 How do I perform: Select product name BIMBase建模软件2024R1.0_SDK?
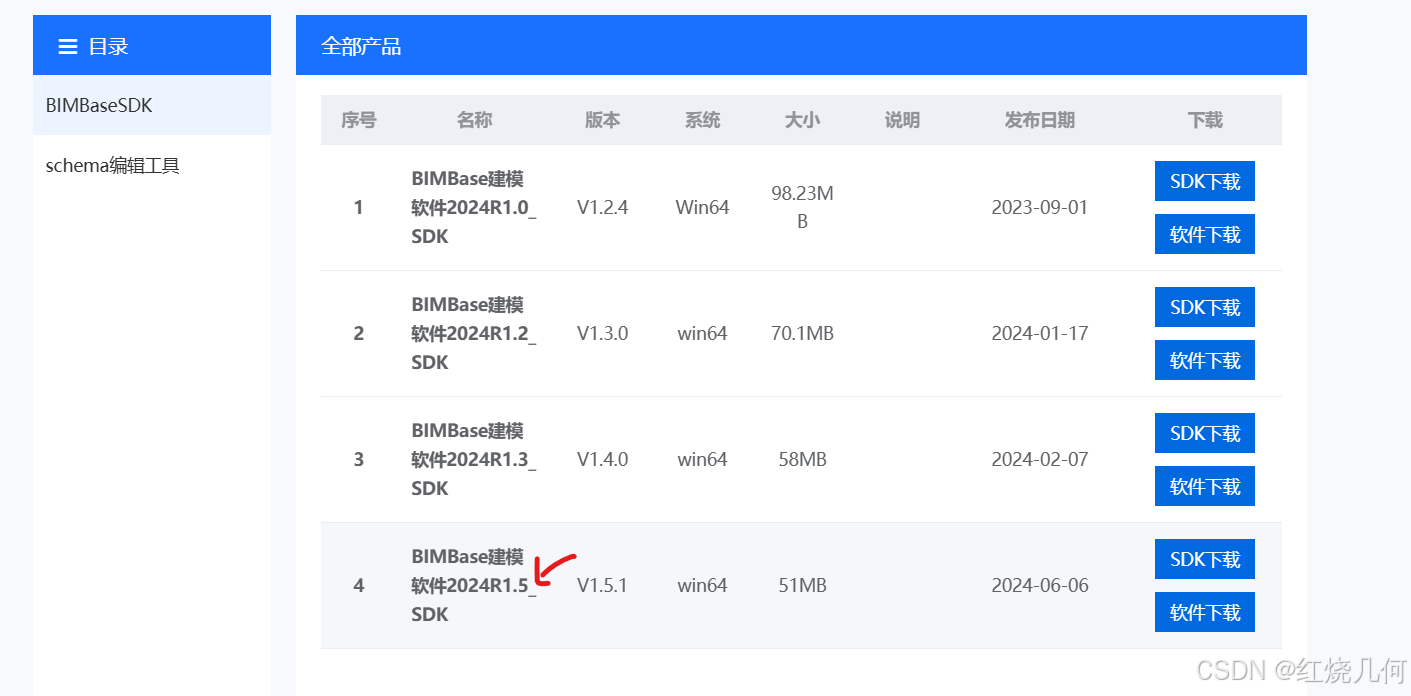coord(474,208)
